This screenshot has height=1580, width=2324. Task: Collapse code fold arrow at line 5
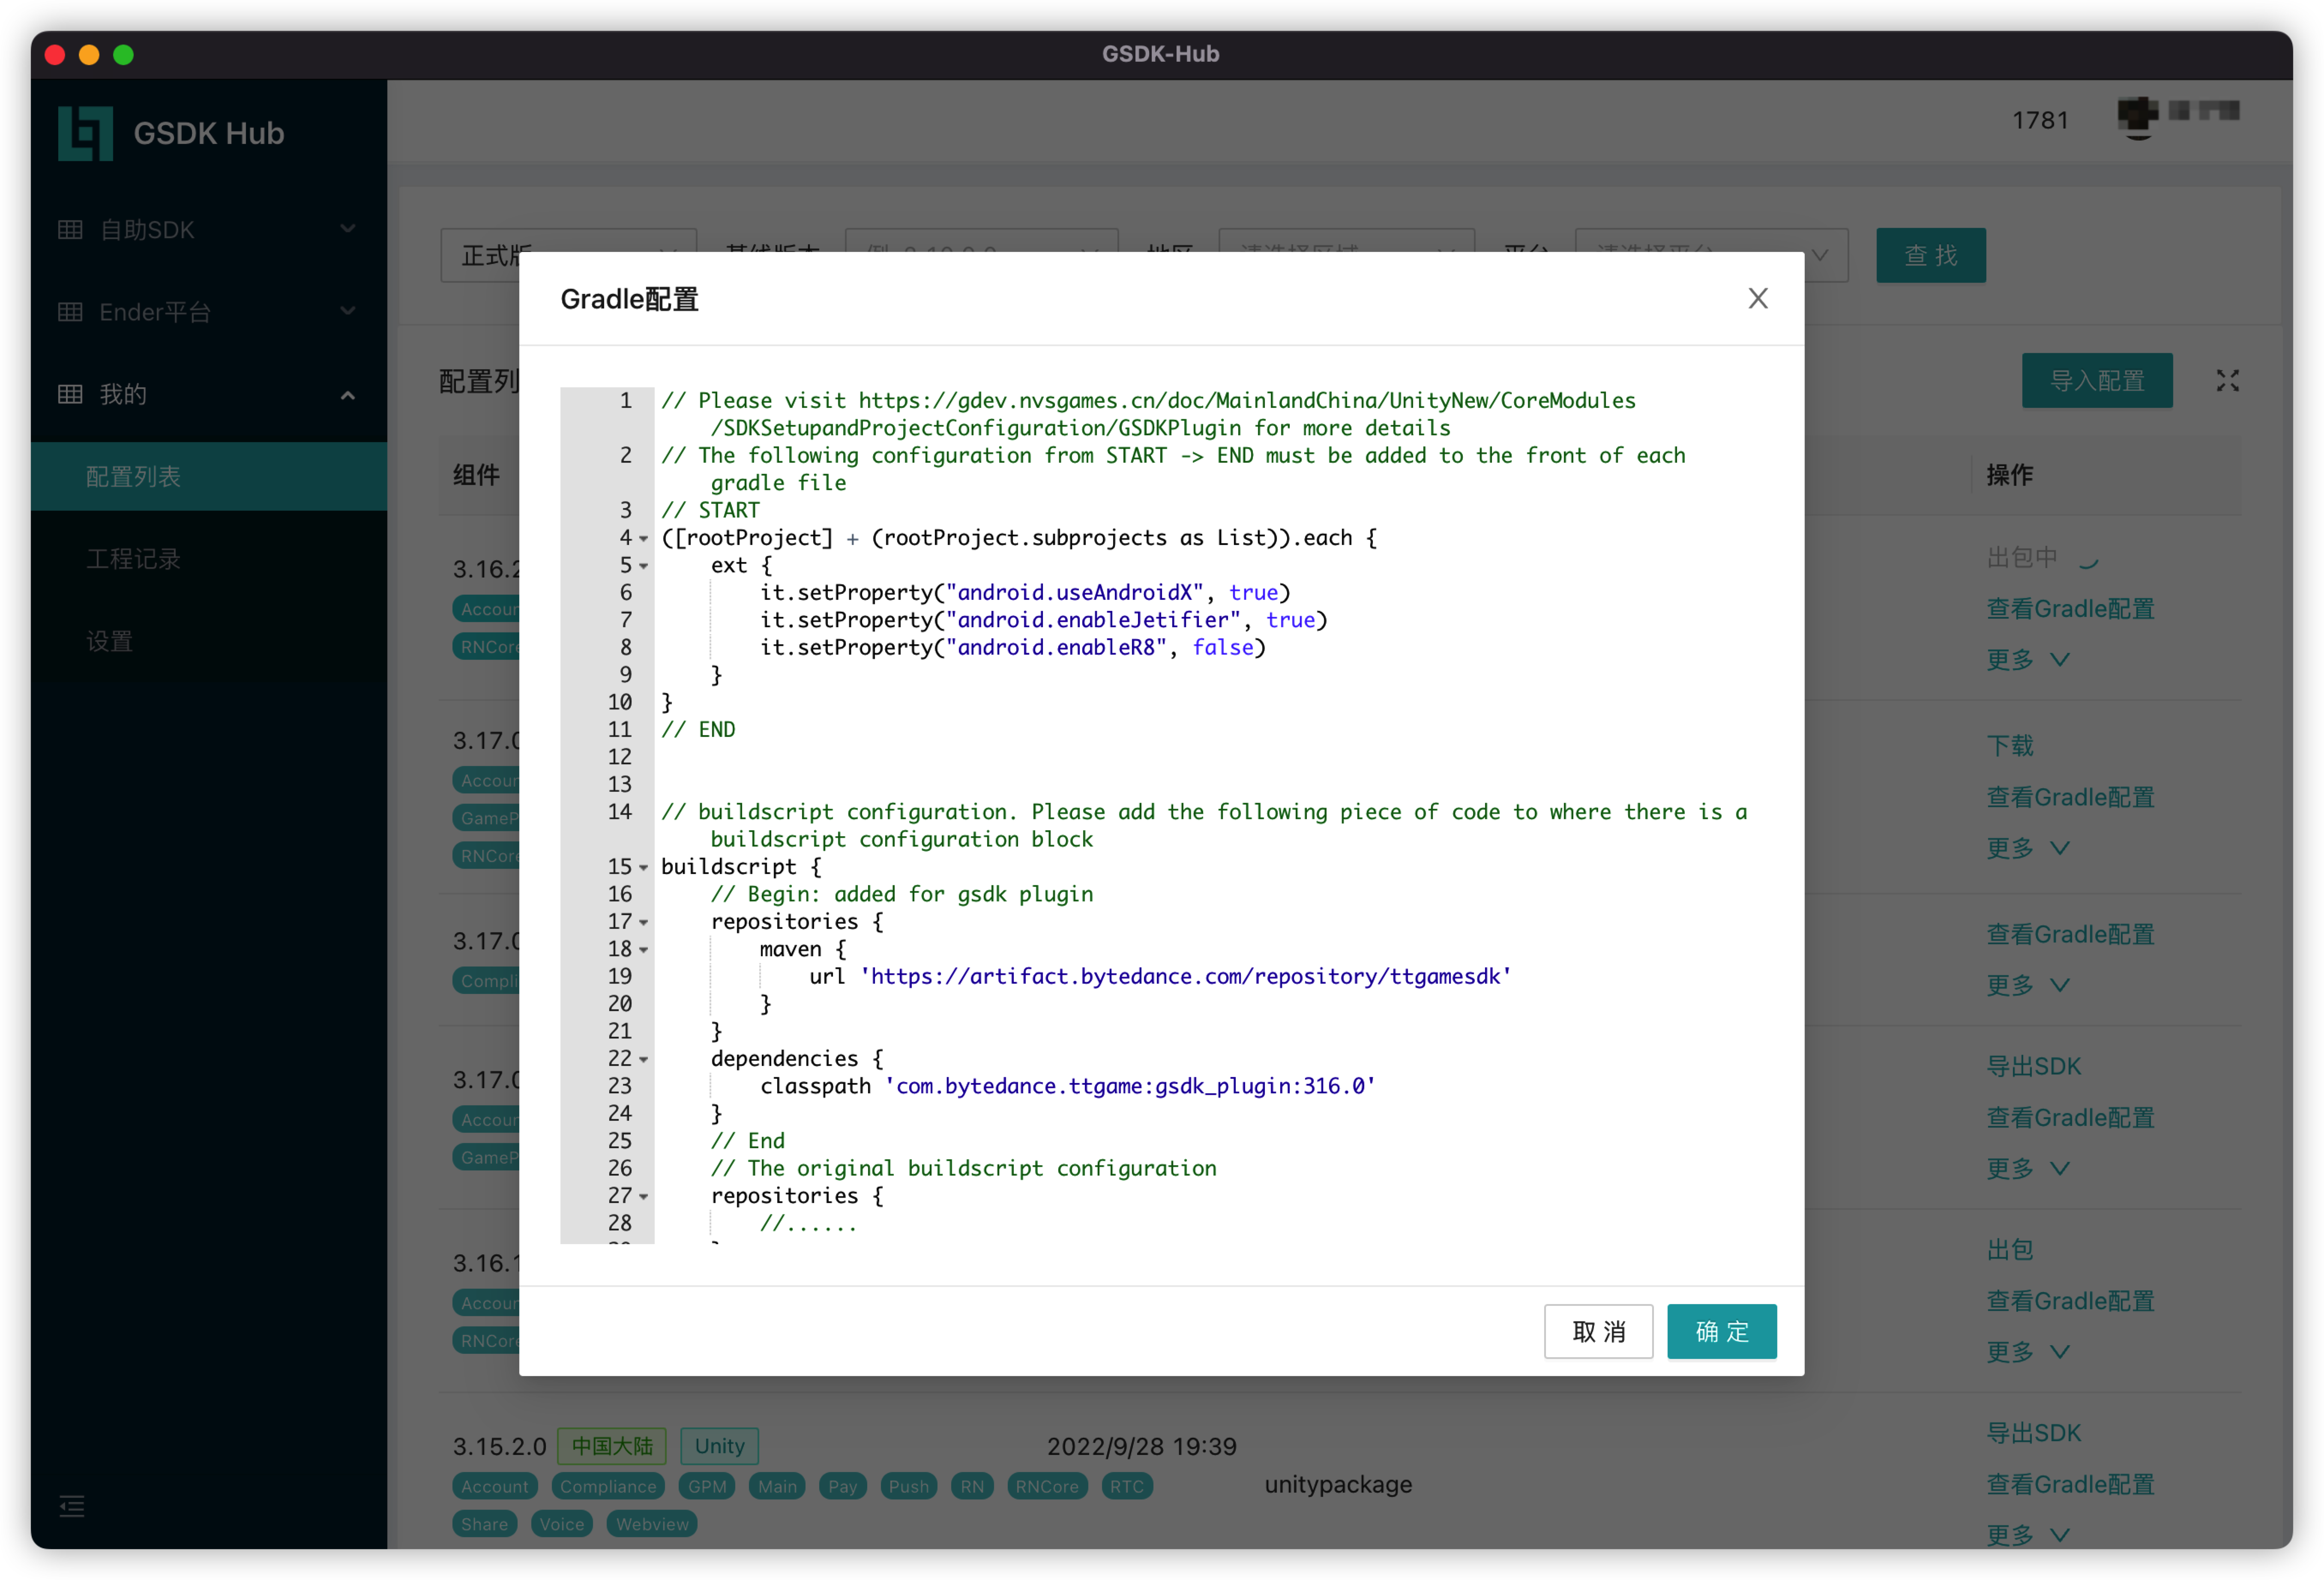point(644,566)
